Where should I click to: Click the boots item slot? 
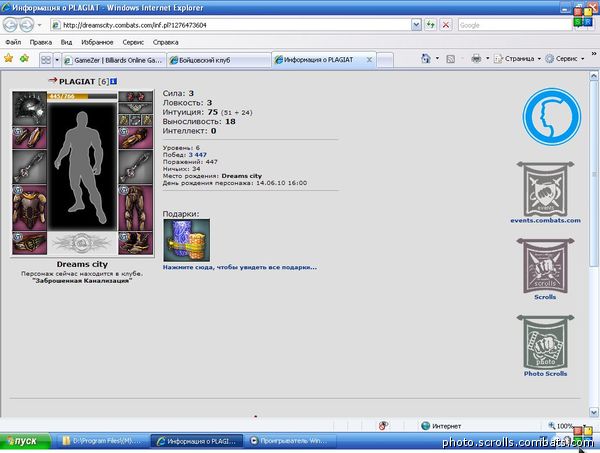pyautogui.click(x=135, y=243)
